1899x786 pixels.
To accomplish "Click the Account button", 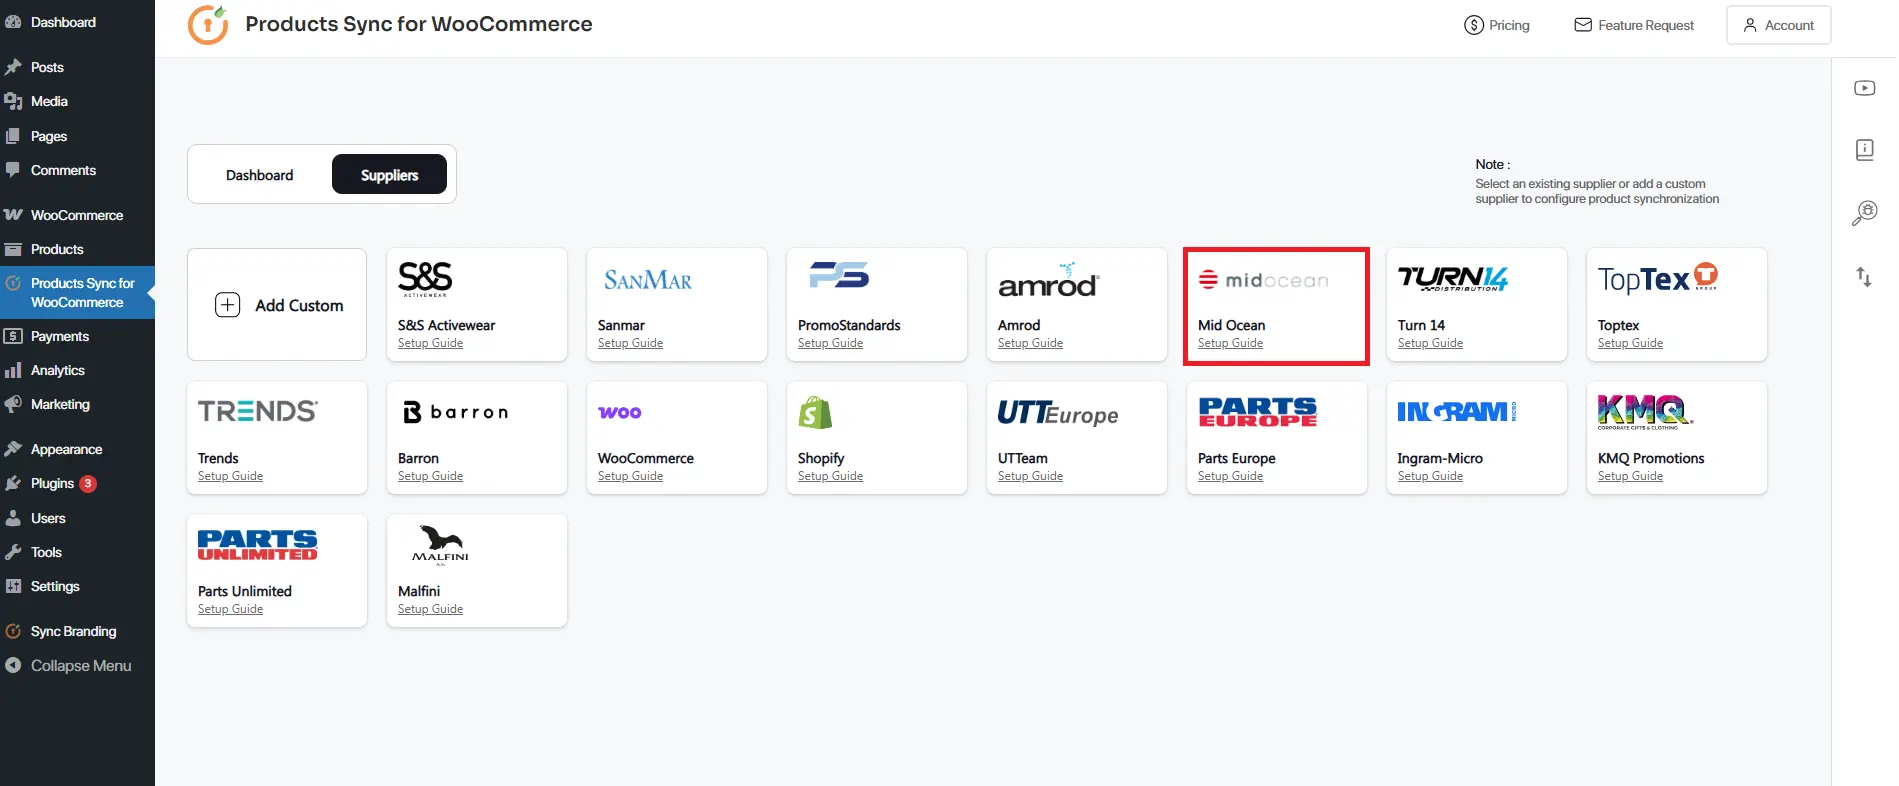I will [1778, 25].
